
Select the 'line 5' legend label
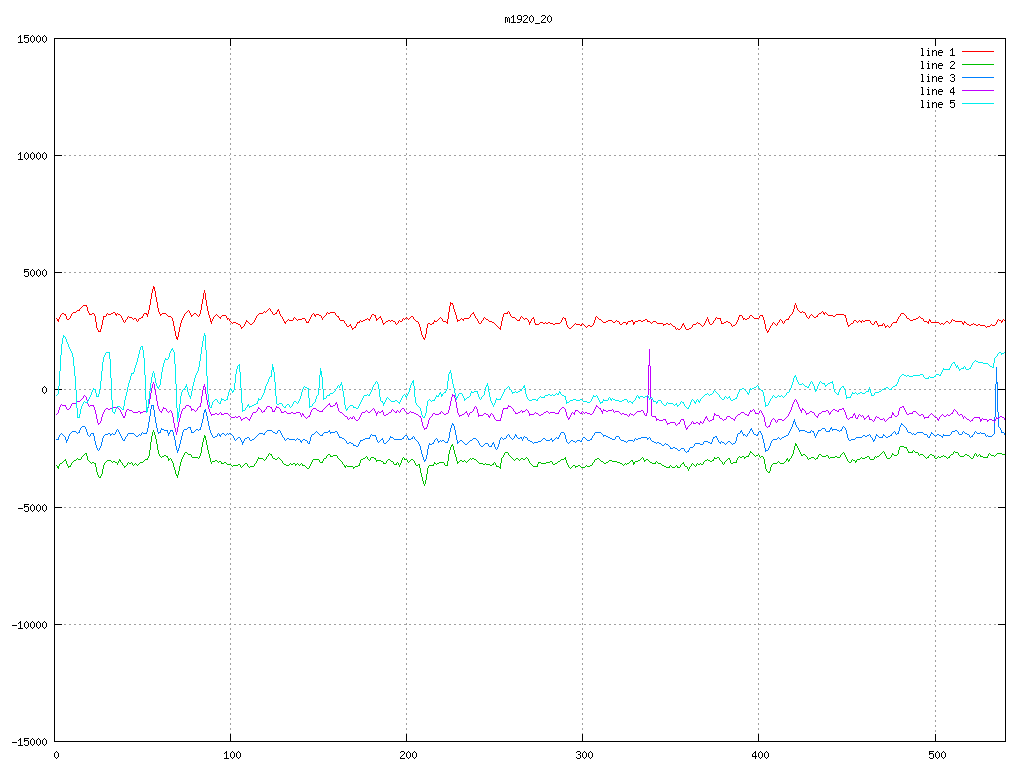click(937, 104)
